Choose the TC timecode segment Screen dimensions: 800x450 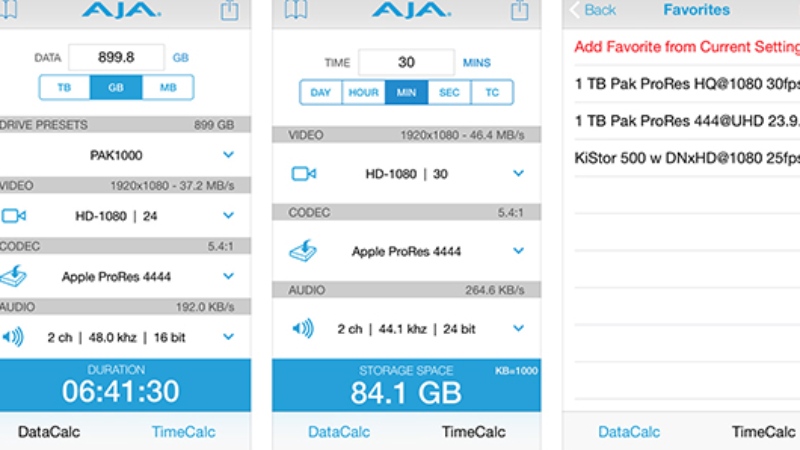pos(492,93)
